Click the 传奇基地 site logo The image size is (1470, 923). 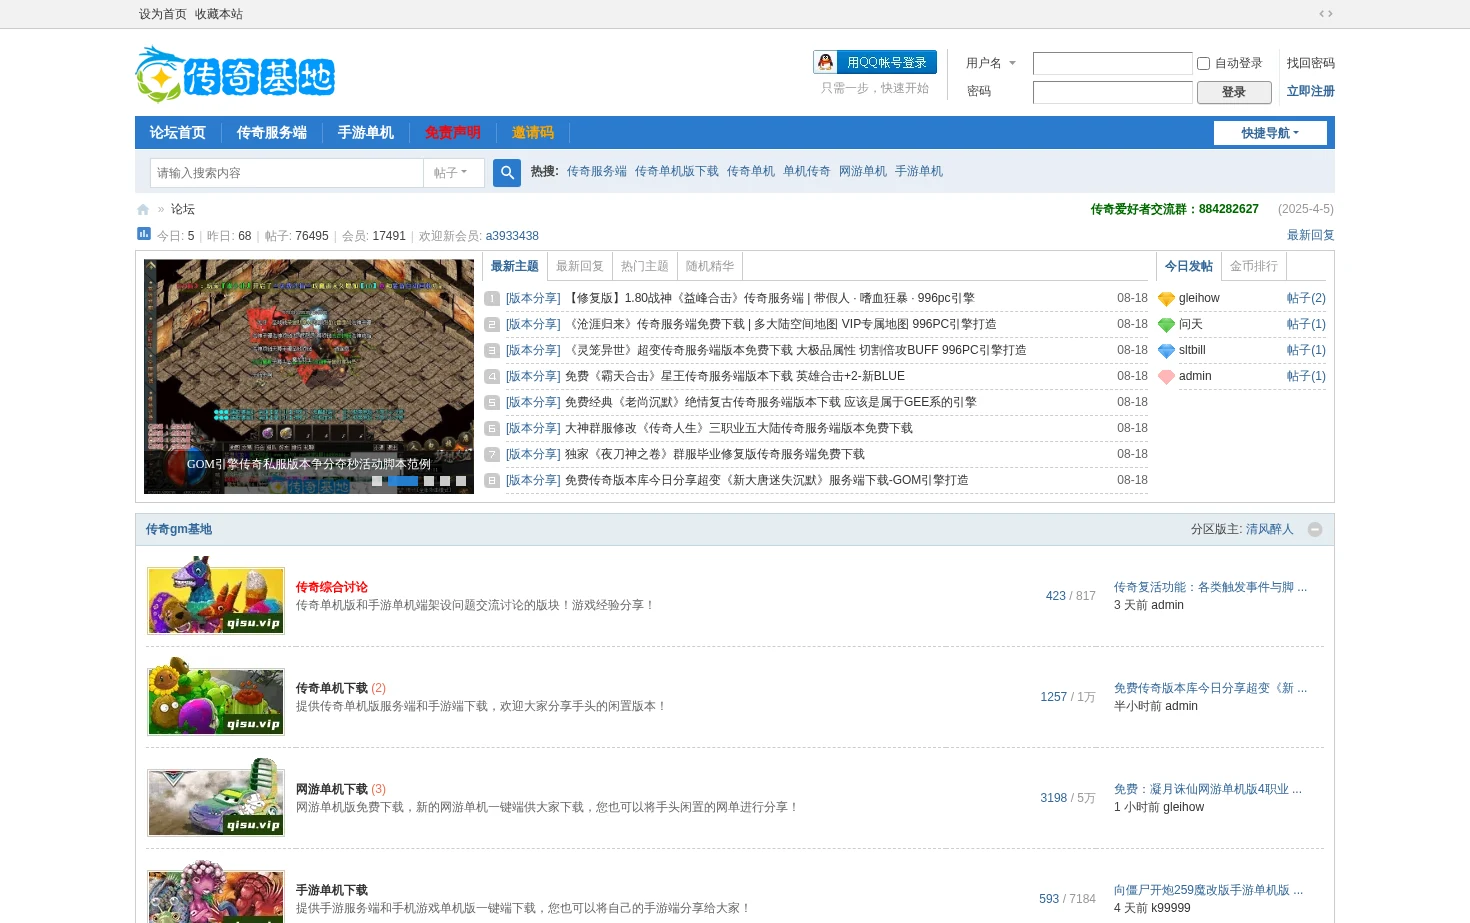235,74
